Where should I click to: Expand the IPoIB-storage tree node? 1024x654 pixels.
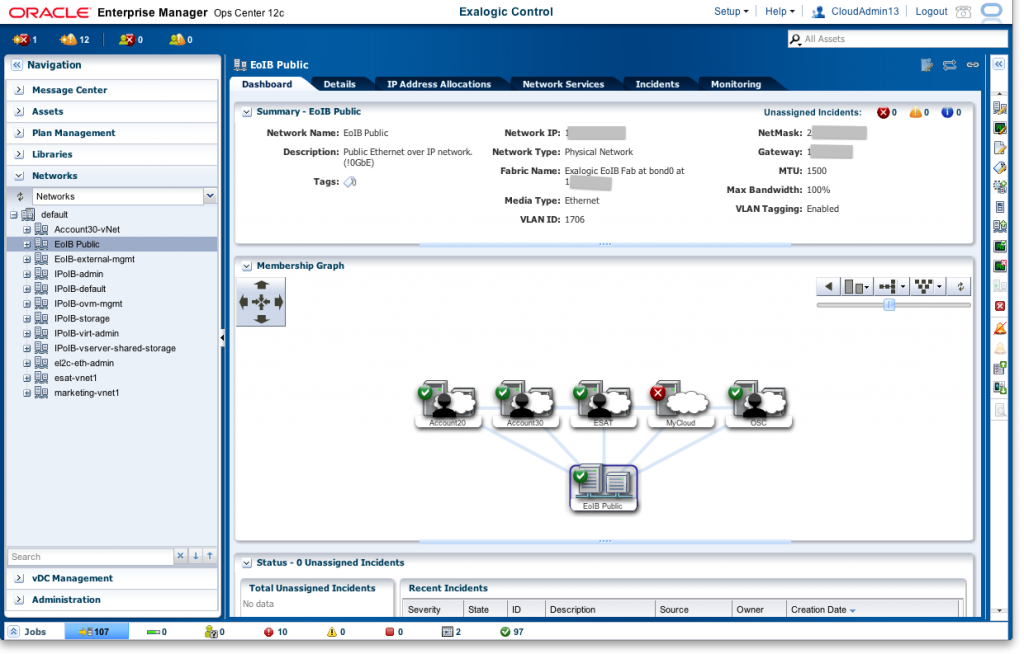[x=27, y=319]
